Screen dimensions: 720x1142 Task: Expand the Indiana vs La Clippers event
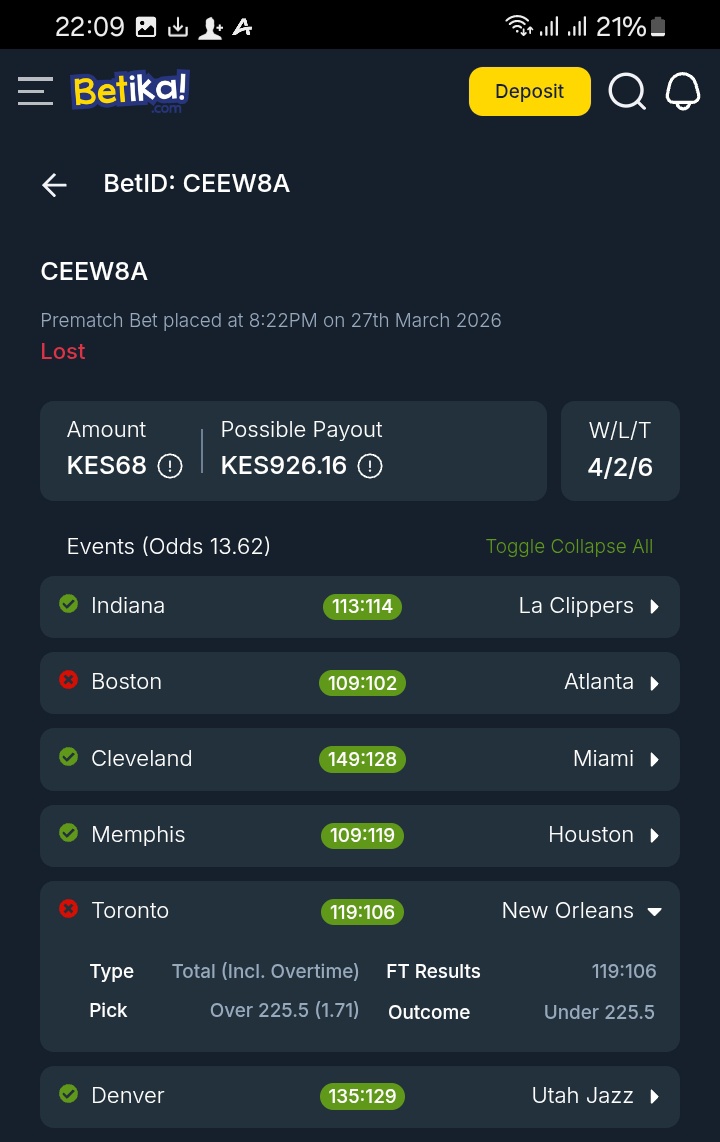tap(655, 606)
